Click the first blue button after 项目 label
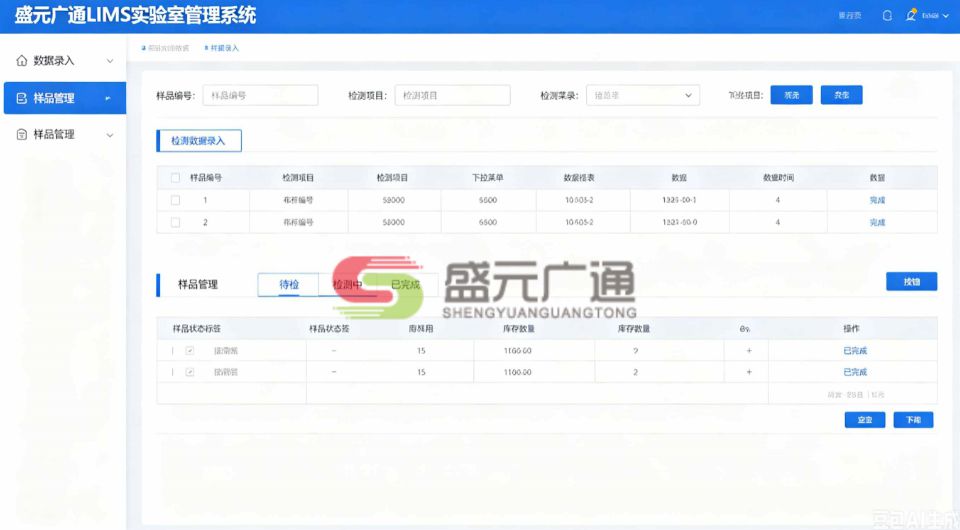Viewport: 960px width, 530px height. (x=792, y=95)
